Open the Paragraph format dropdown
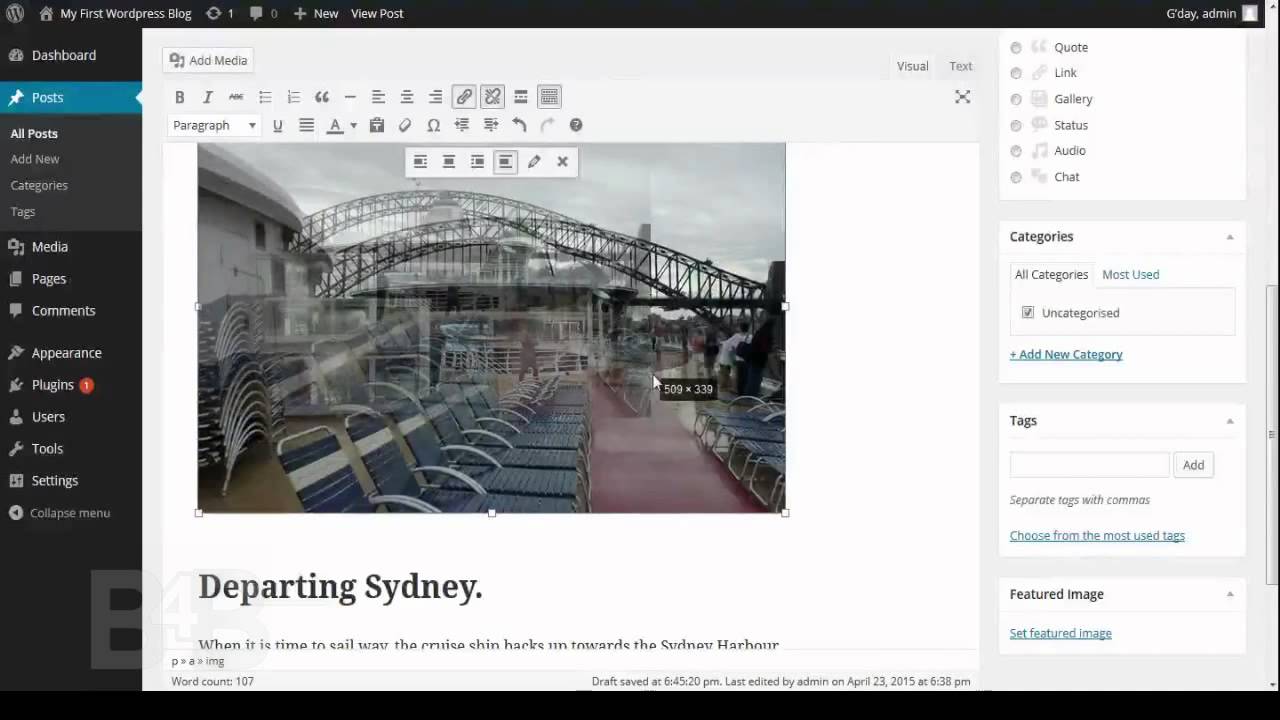The width and height of the screenshot is (1280, 720). (214, 125)
